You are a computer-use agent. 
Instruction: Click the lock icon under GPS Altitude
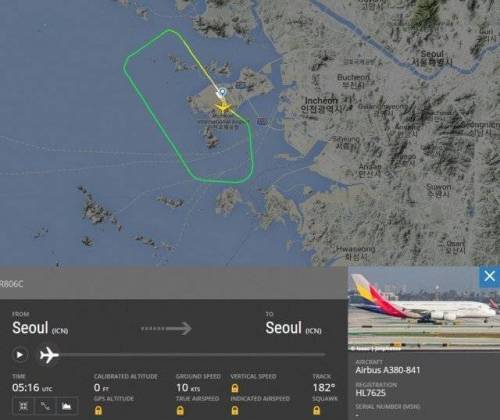(98, 410)
